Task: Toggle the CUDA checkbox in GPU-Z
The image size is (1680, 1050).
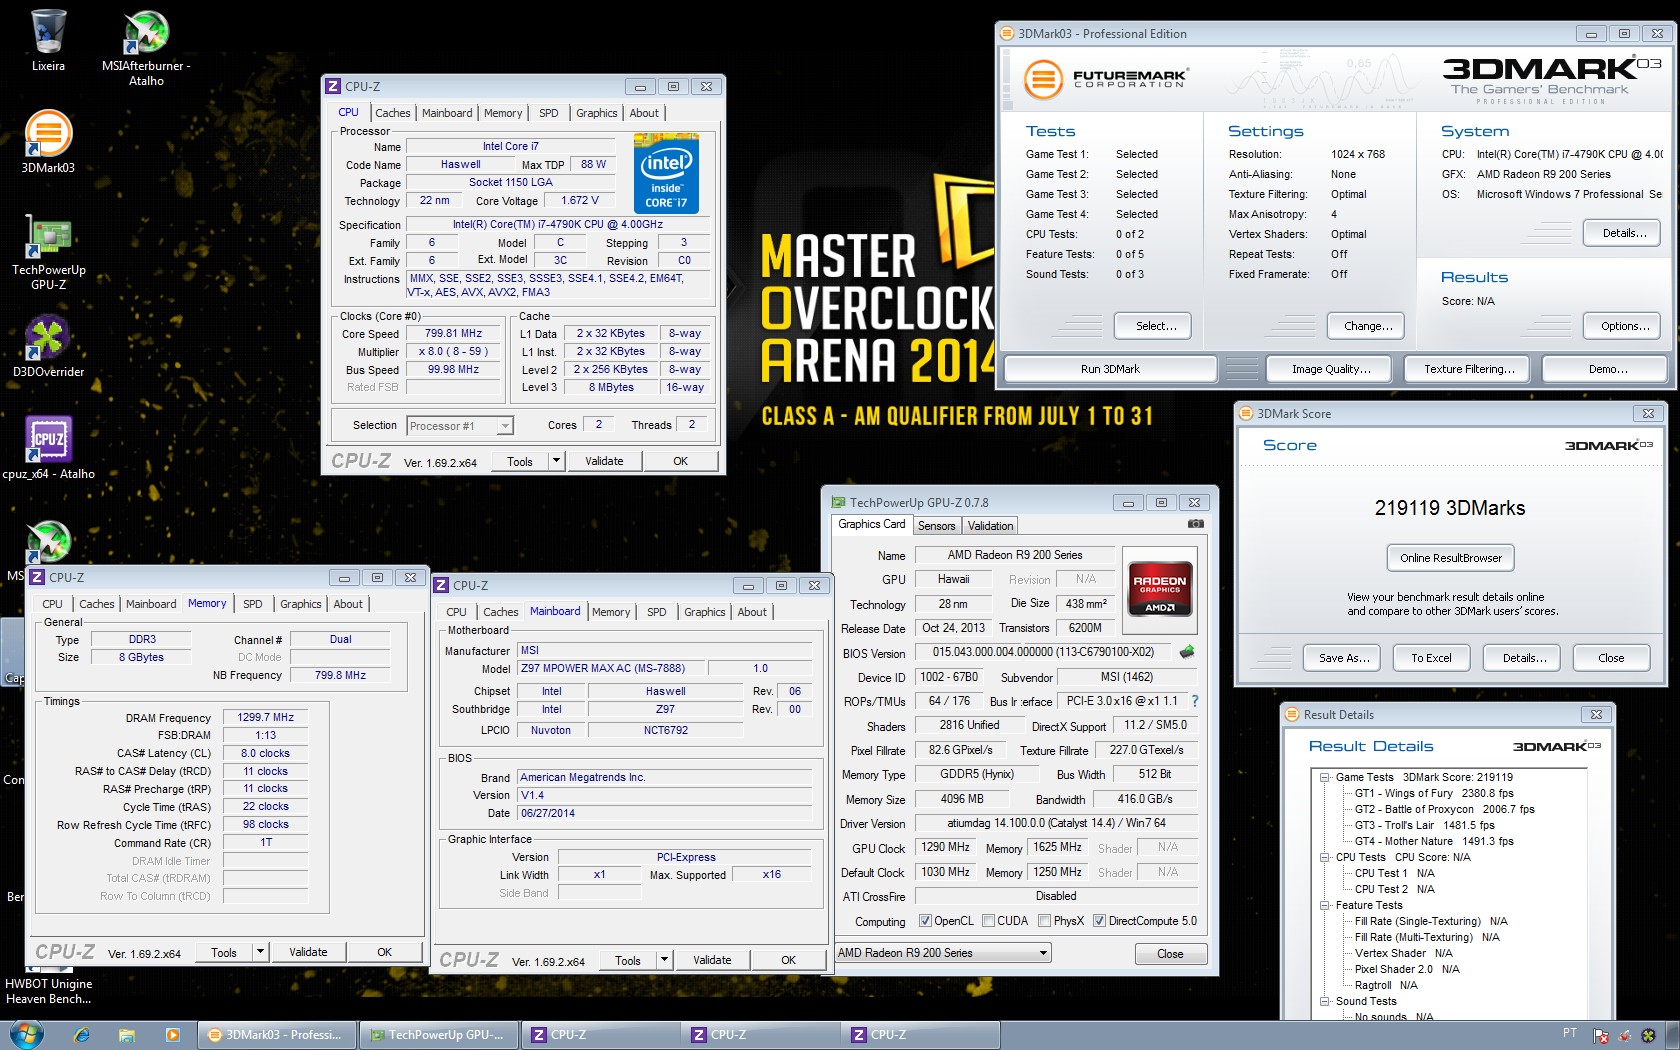Action: pyautogui.click(x=988, y=921)
